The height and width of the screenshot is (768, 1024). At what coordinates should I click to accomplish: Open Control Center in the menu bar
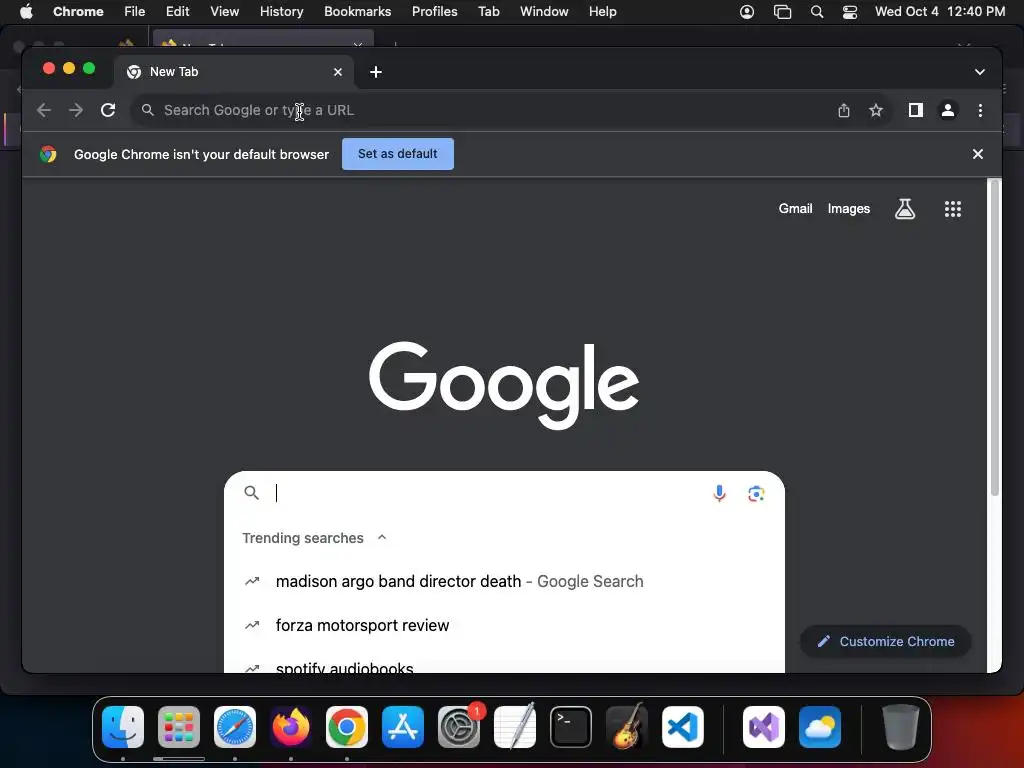click(x=850, y=12)
